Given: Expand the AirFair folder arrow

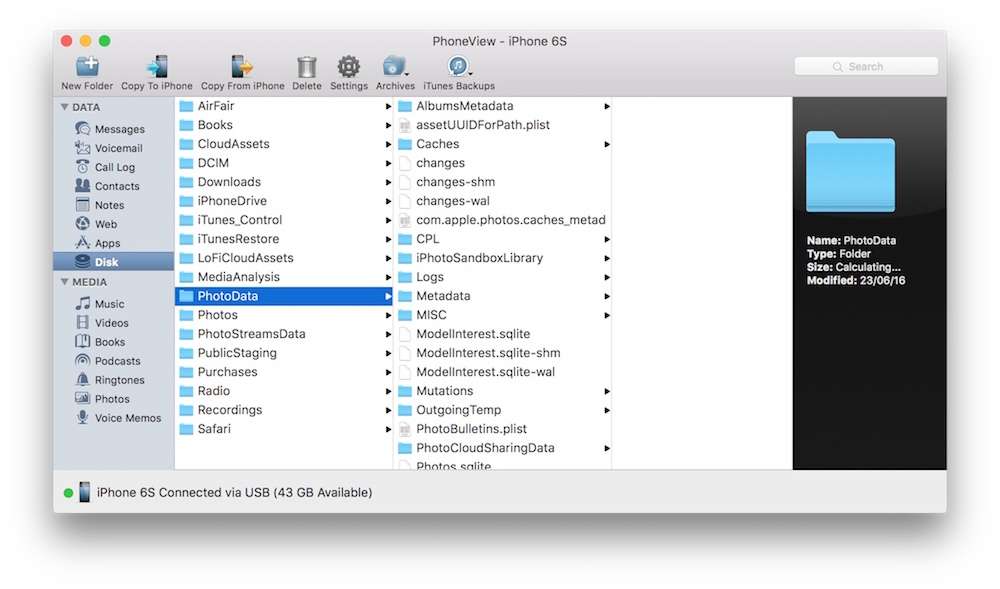Looking at the screenshot, I should tap(388, 106).
